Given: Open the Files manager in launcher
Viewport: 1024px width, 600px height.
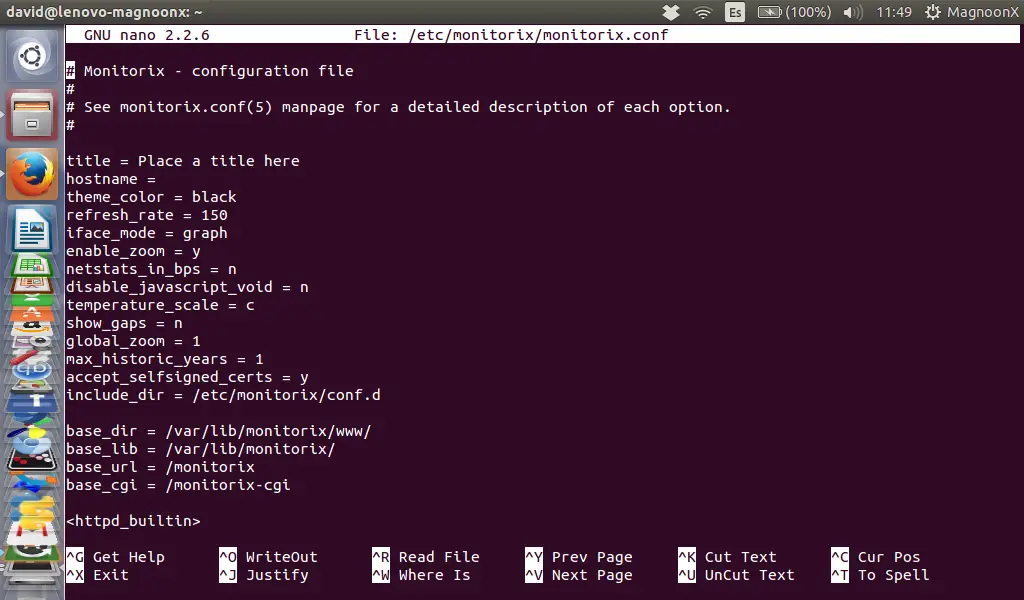Looking at the screenshot, I should tap(31, 115).
